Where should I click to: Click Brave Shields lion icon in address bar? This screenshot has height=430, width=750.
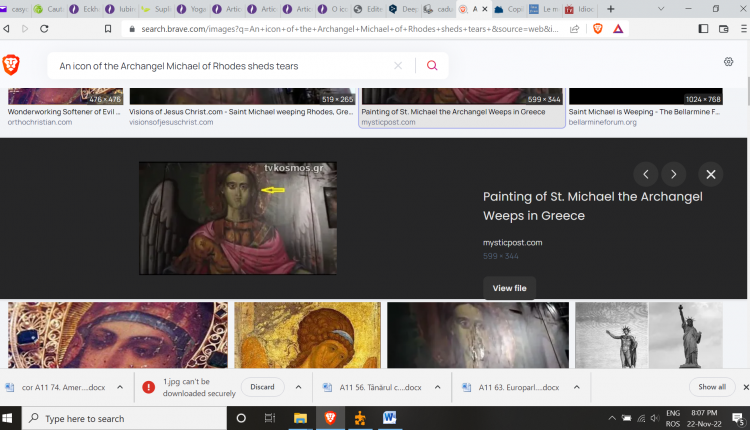[x=598, y=29]
